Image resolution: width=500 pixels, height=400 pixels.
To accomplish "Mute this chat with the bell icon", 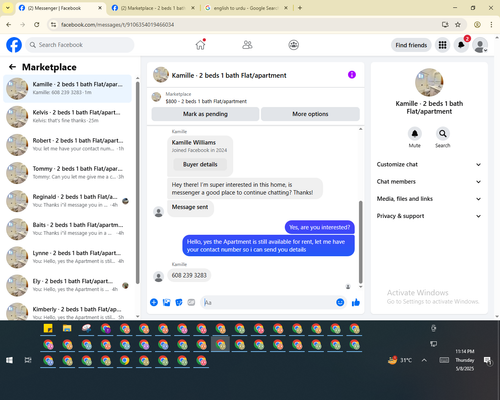I will coord(414,134).
